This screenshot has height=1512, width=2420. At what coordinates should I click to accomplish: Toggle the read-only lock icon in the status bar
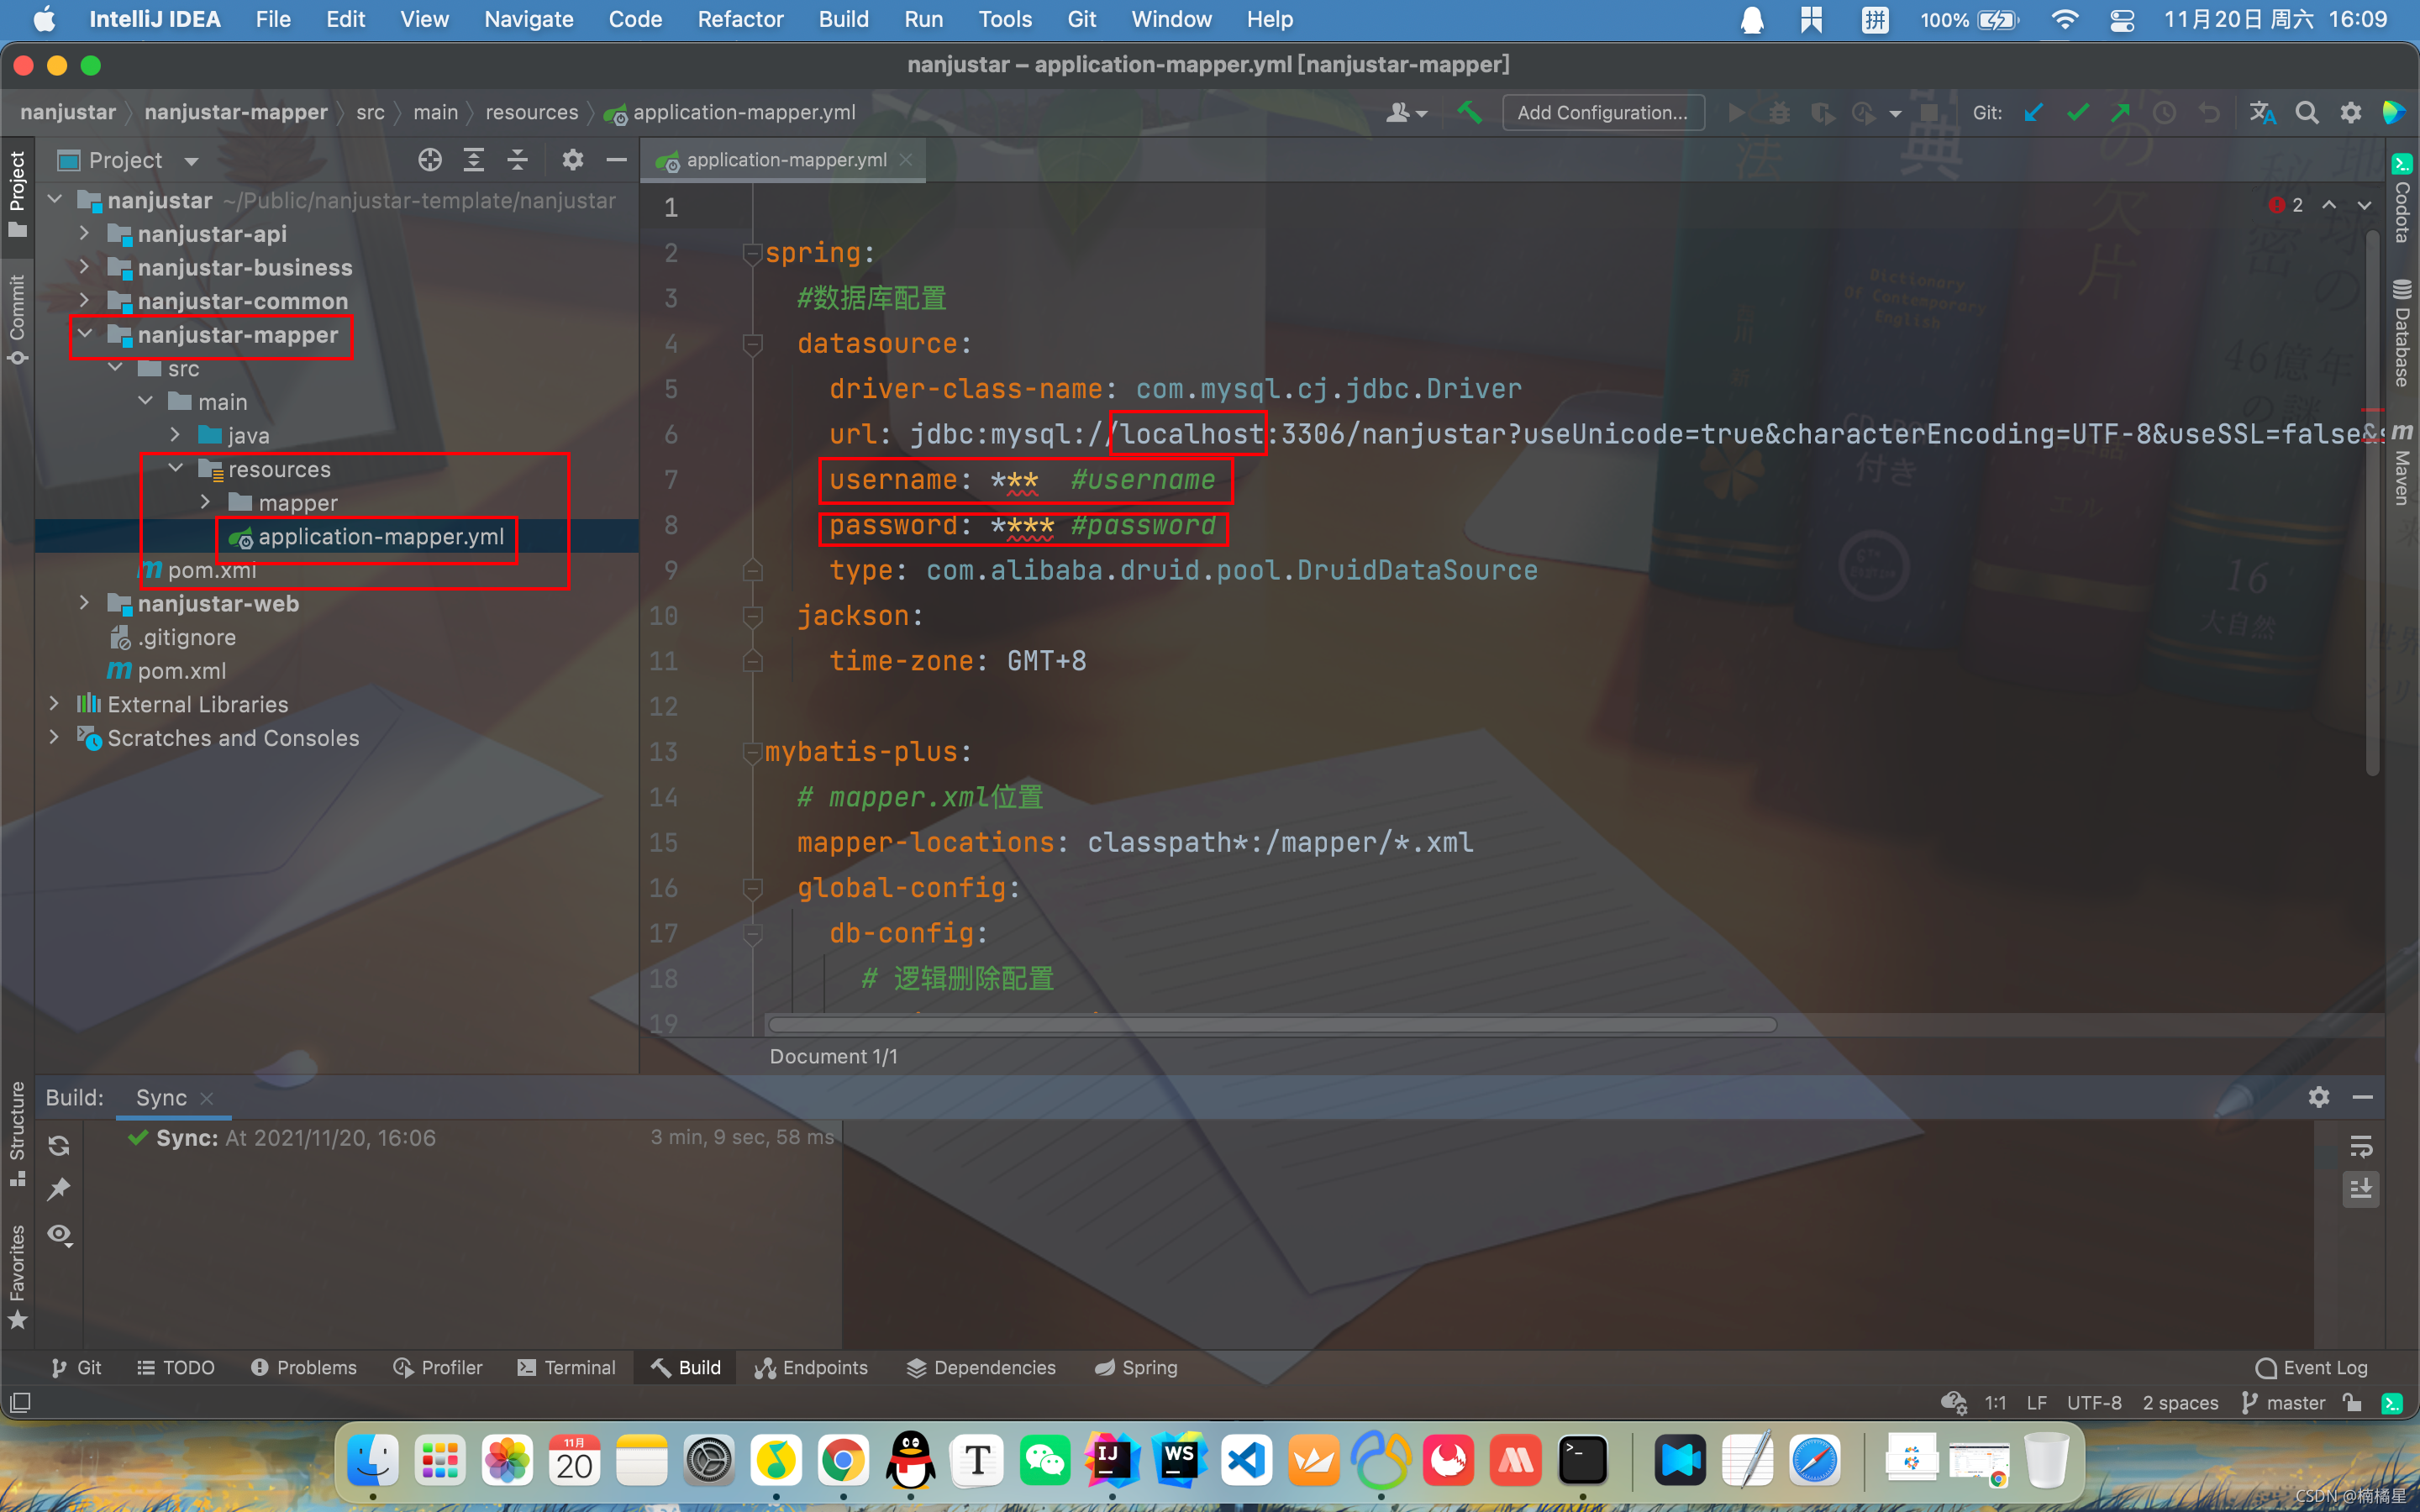2351,1403
